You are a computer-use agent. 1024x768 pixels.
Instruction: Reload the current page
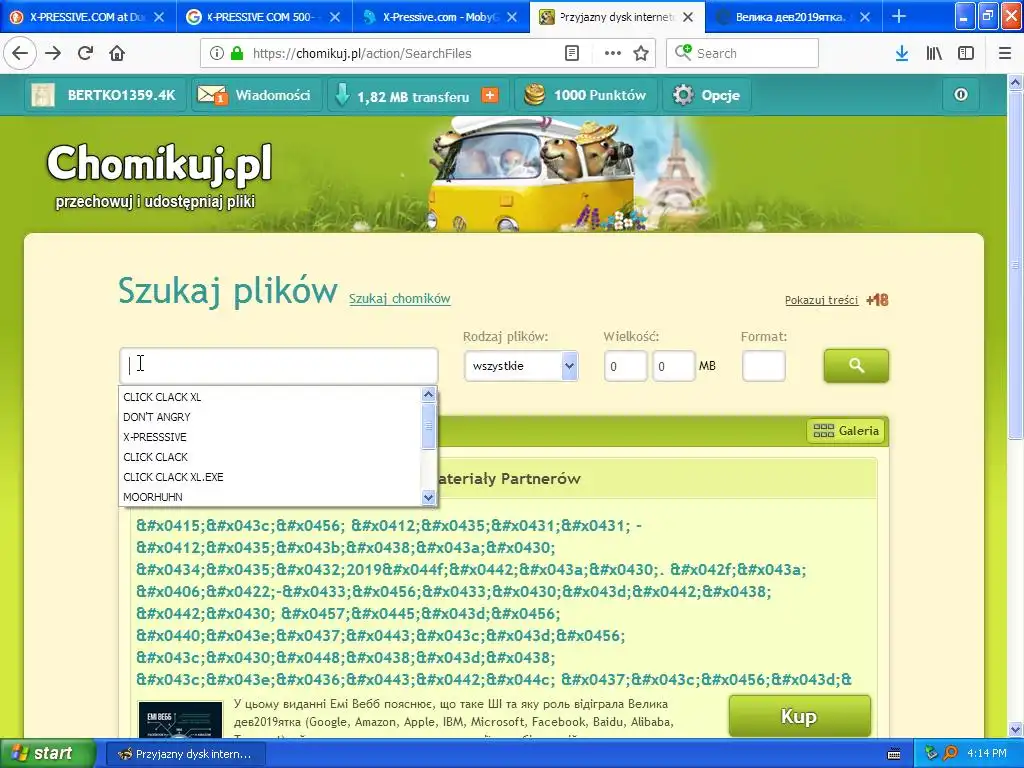tap(85, 54)
